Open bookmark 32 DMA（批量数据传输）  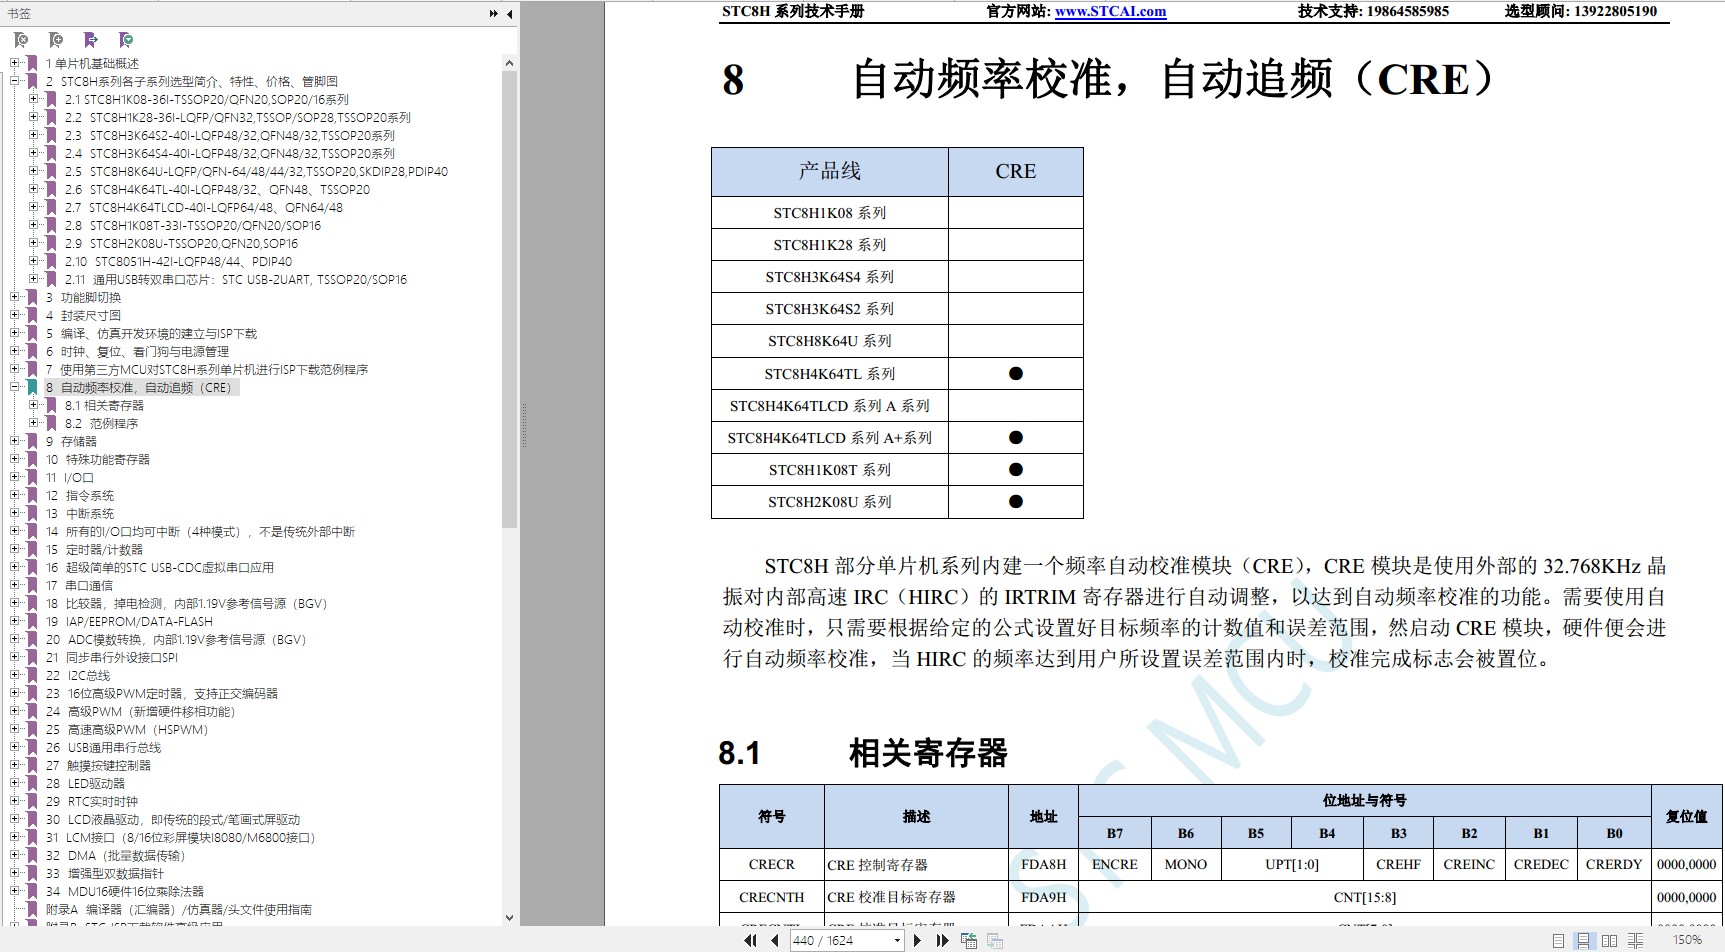115,855
